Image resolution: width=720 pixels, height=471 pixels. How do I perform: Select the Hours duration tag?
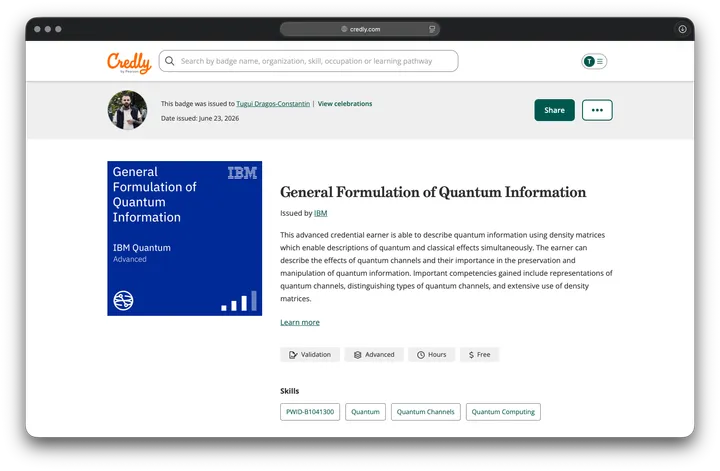(432, 354)
